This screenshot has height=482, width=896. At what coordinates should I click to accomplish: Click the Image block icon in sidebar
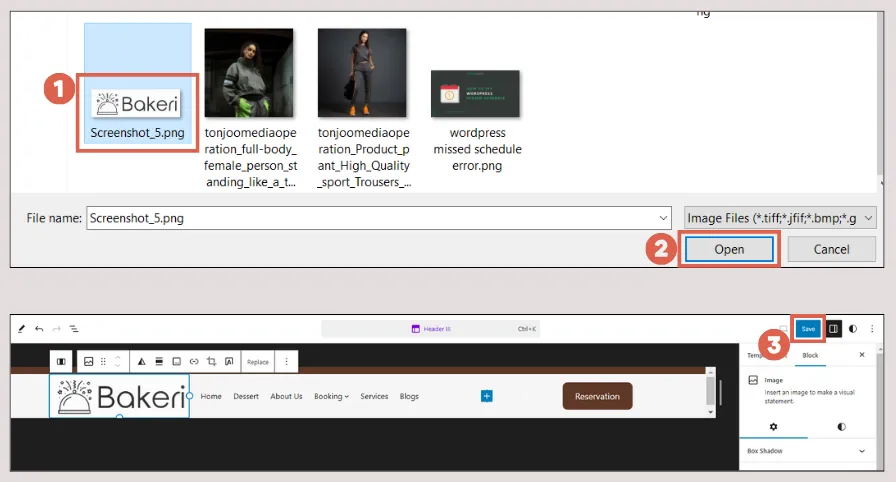(x=753, y=380)
